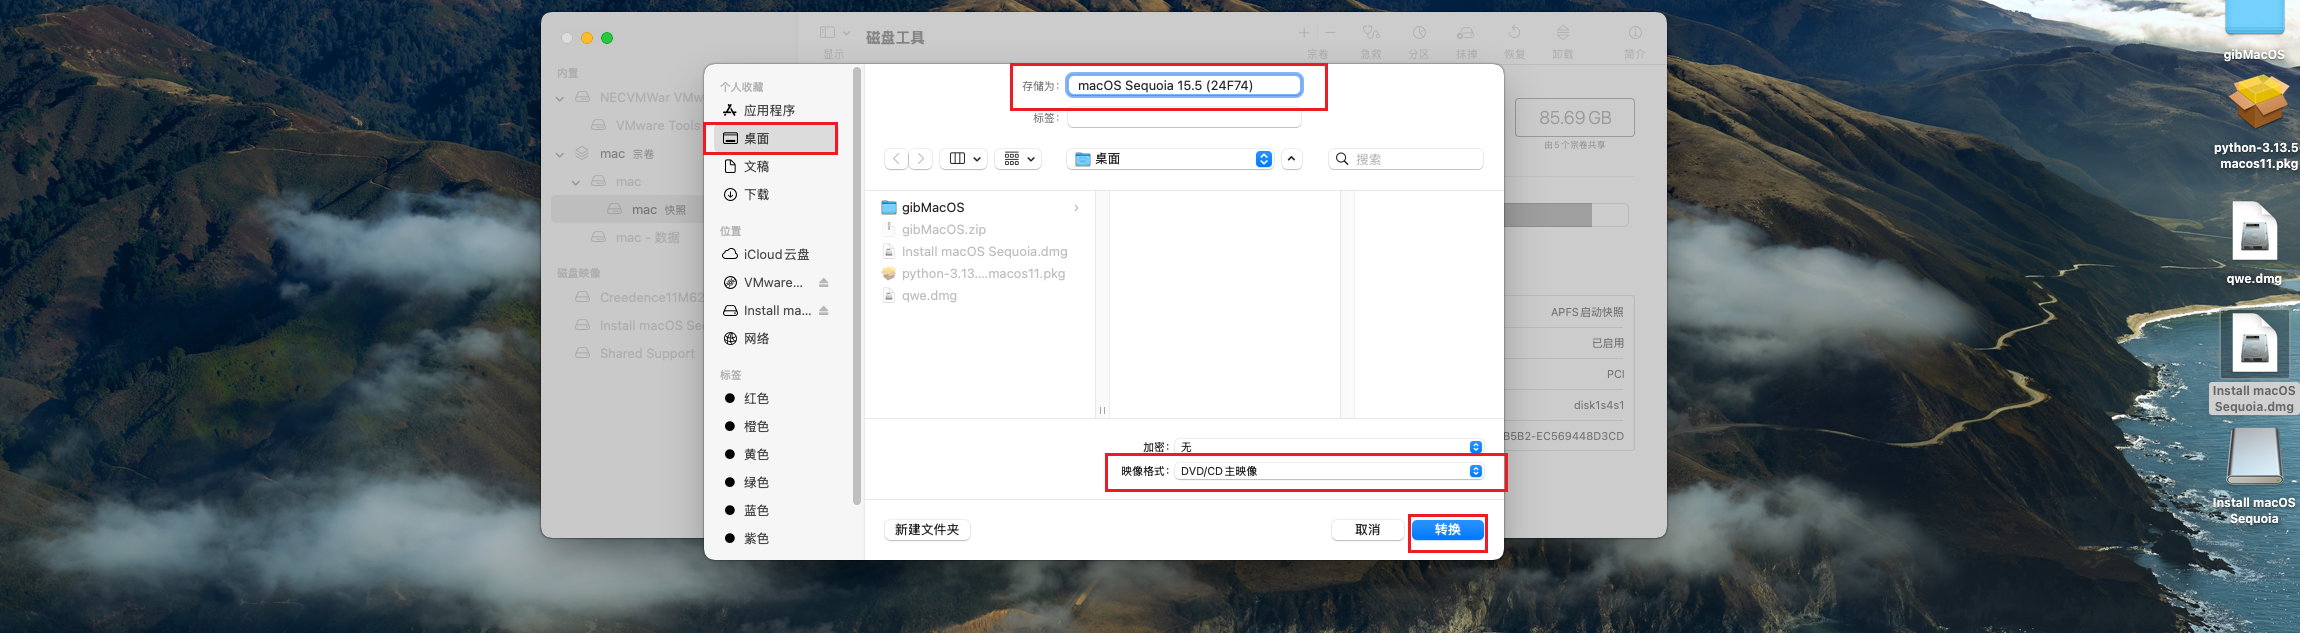Click the 搜索 search field
2300x633 pixels.
1406,159
